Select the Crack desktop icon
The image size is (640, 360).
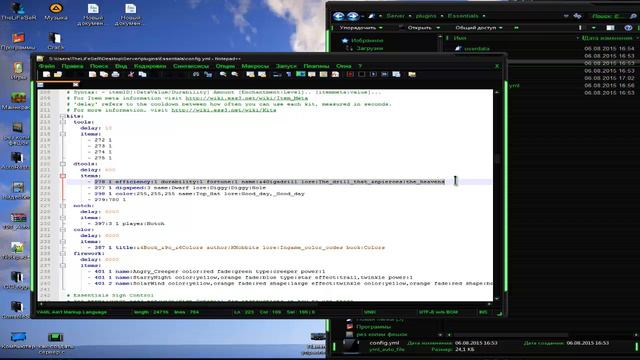coord(56,41)
